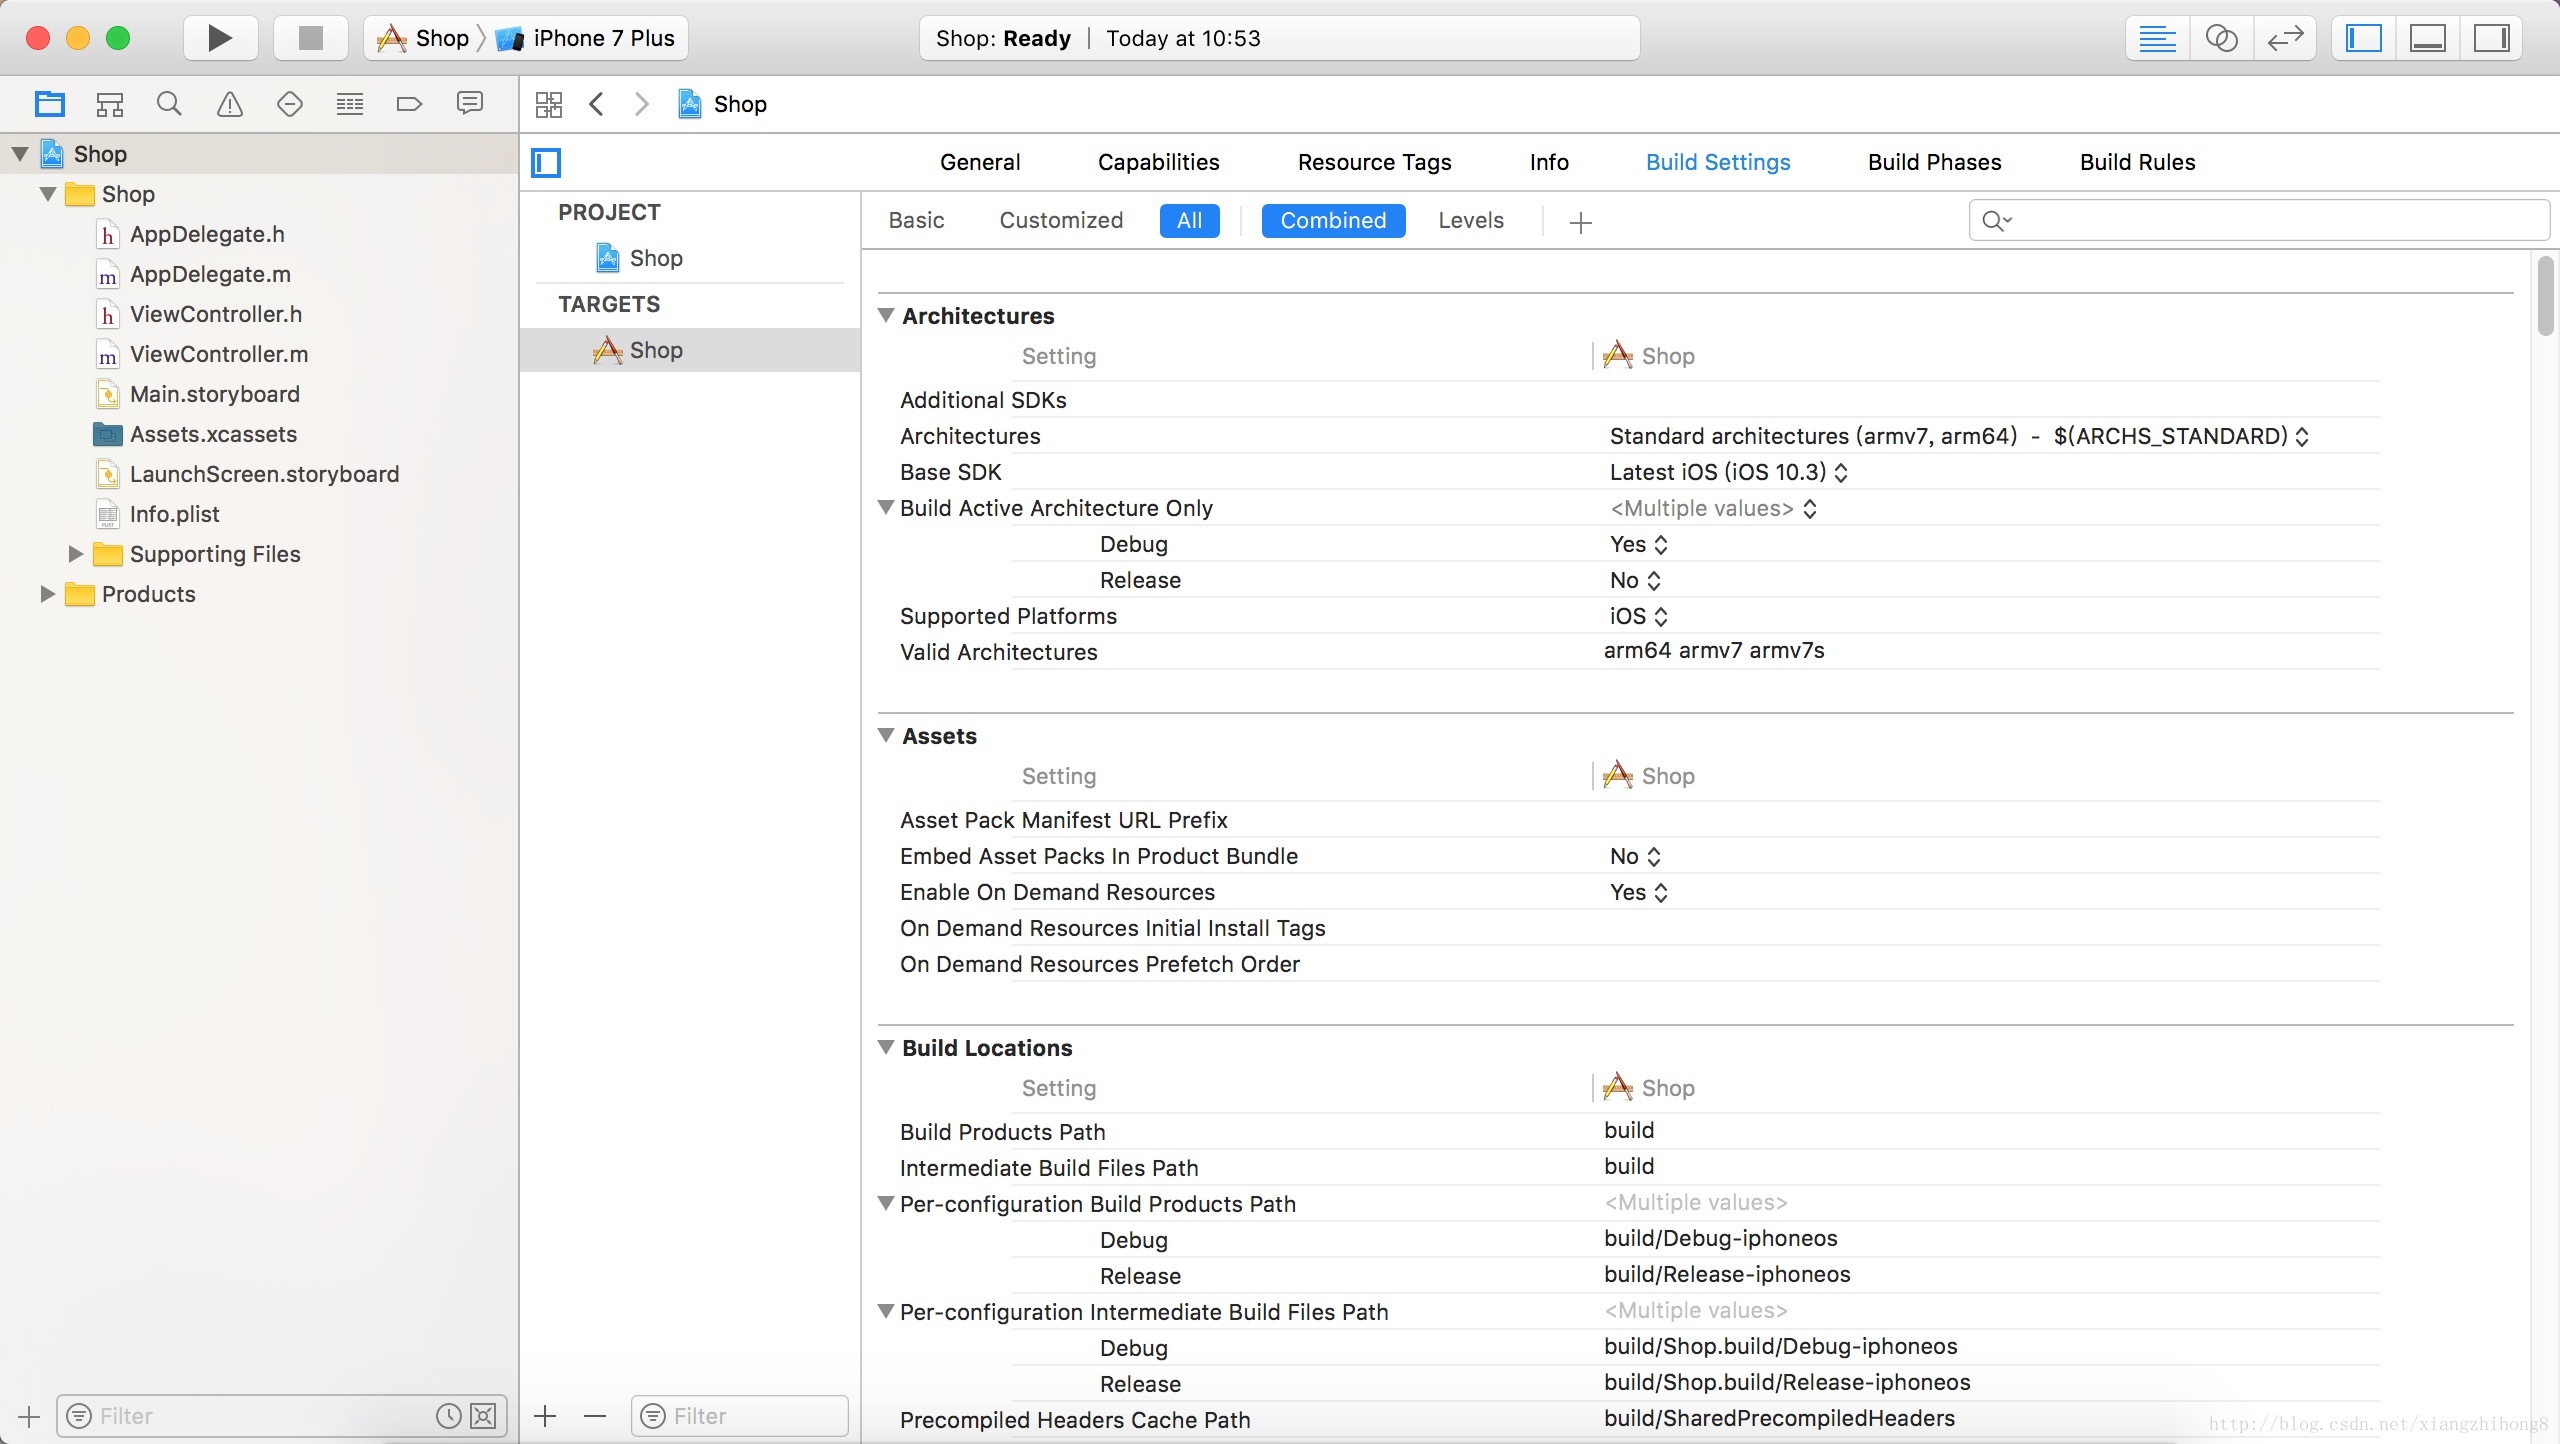The image size is (2560, 1444).
Task: Toggle the Navigator pane visibility
Action: pyautogui.click(x=2364, y=39)
